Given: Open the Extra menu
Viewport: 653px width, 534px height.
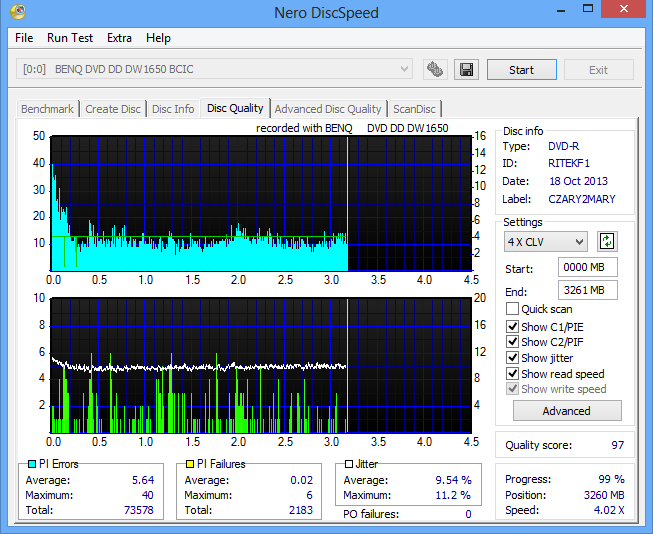Looking at the screenshot, I should 119,38.
